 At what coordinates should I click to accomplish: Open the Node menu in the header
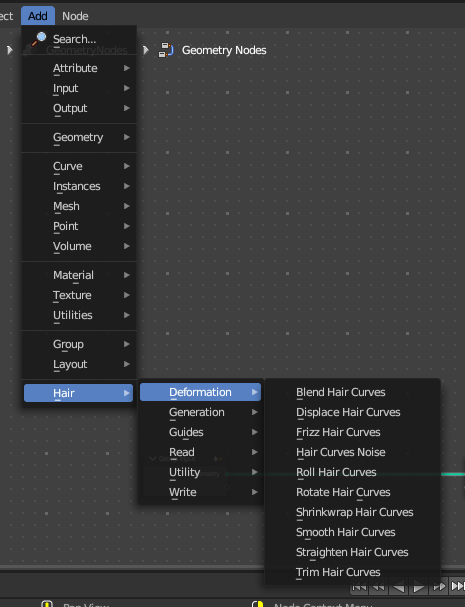click(x=75, y=16)
